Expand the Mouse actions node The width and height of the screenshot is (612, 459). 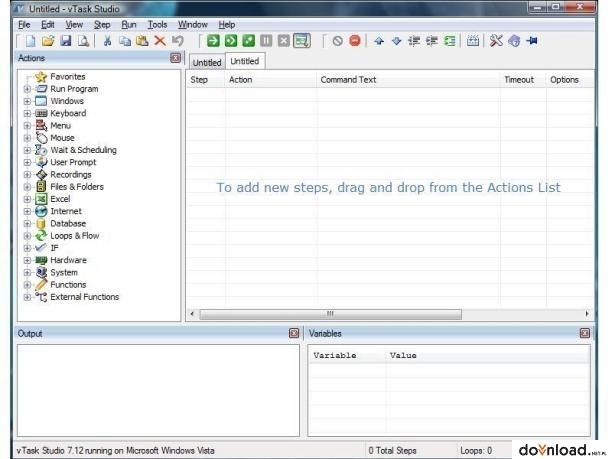(27, 138)
